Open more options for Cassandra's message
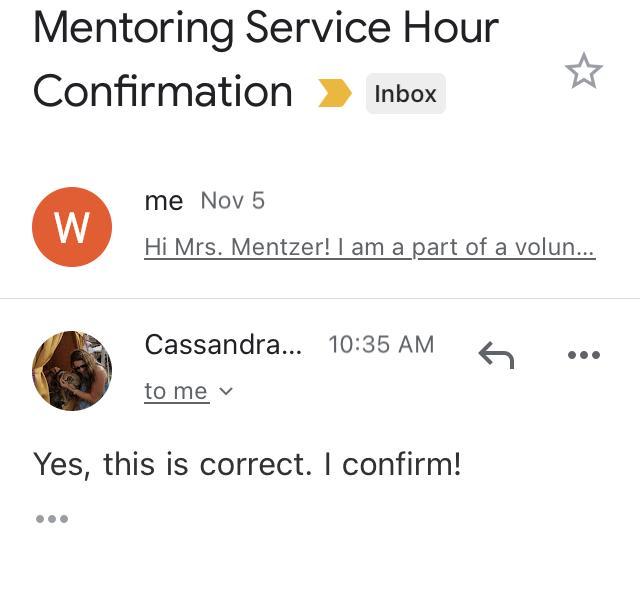Image resolution: width=640 pixels, height=599 pixels. click(x=583, y=354)
